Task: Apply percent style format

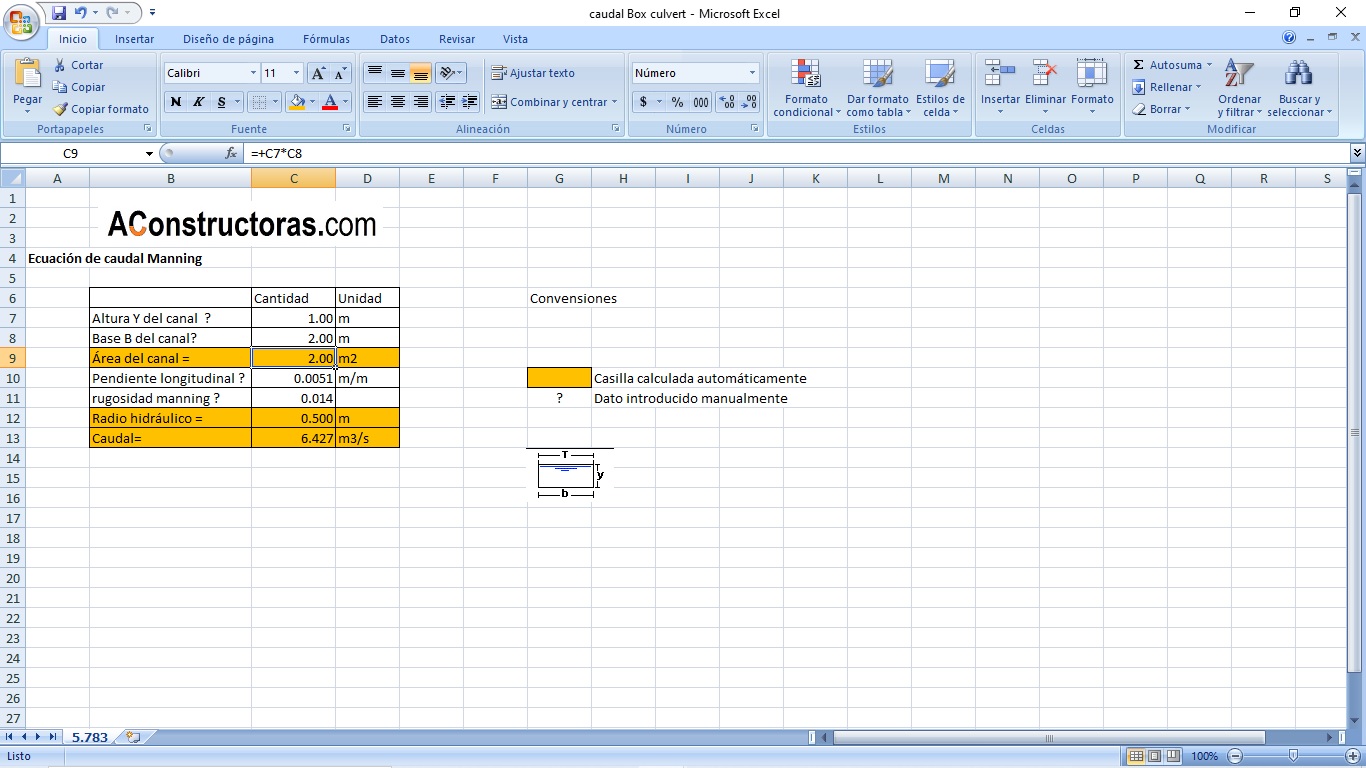Action: (x=677, y=102)
